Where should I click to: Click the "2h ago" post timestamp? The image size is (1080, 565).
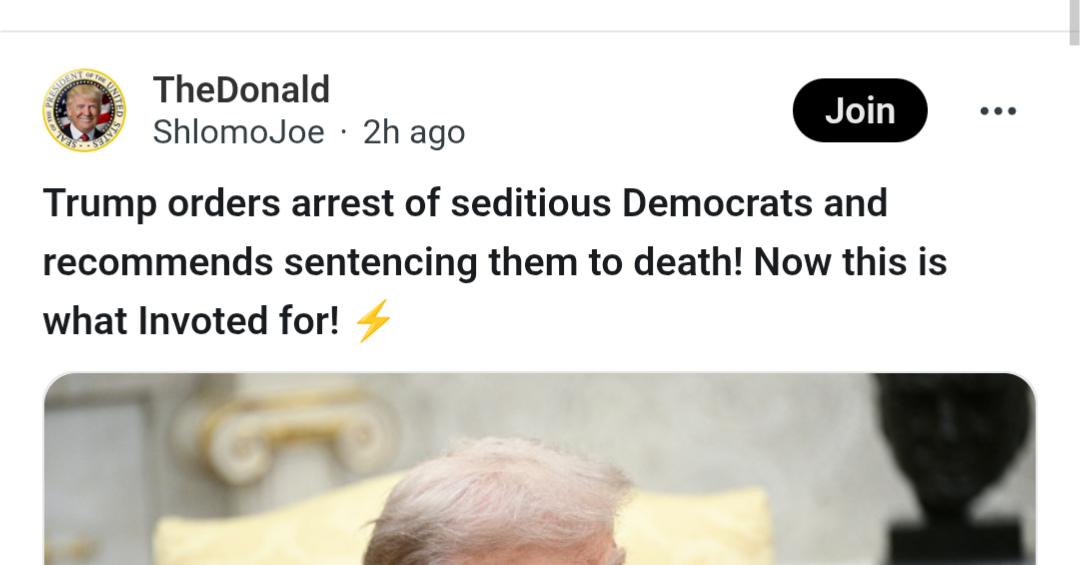pyautogui.click(x=414, y=132)
